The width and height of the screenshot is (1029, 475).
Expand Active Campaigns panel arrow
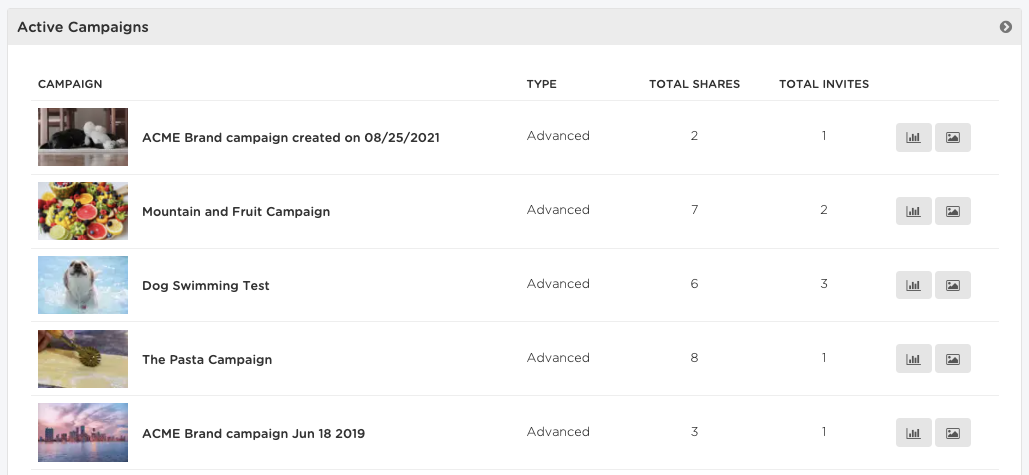click(1005, 27)
